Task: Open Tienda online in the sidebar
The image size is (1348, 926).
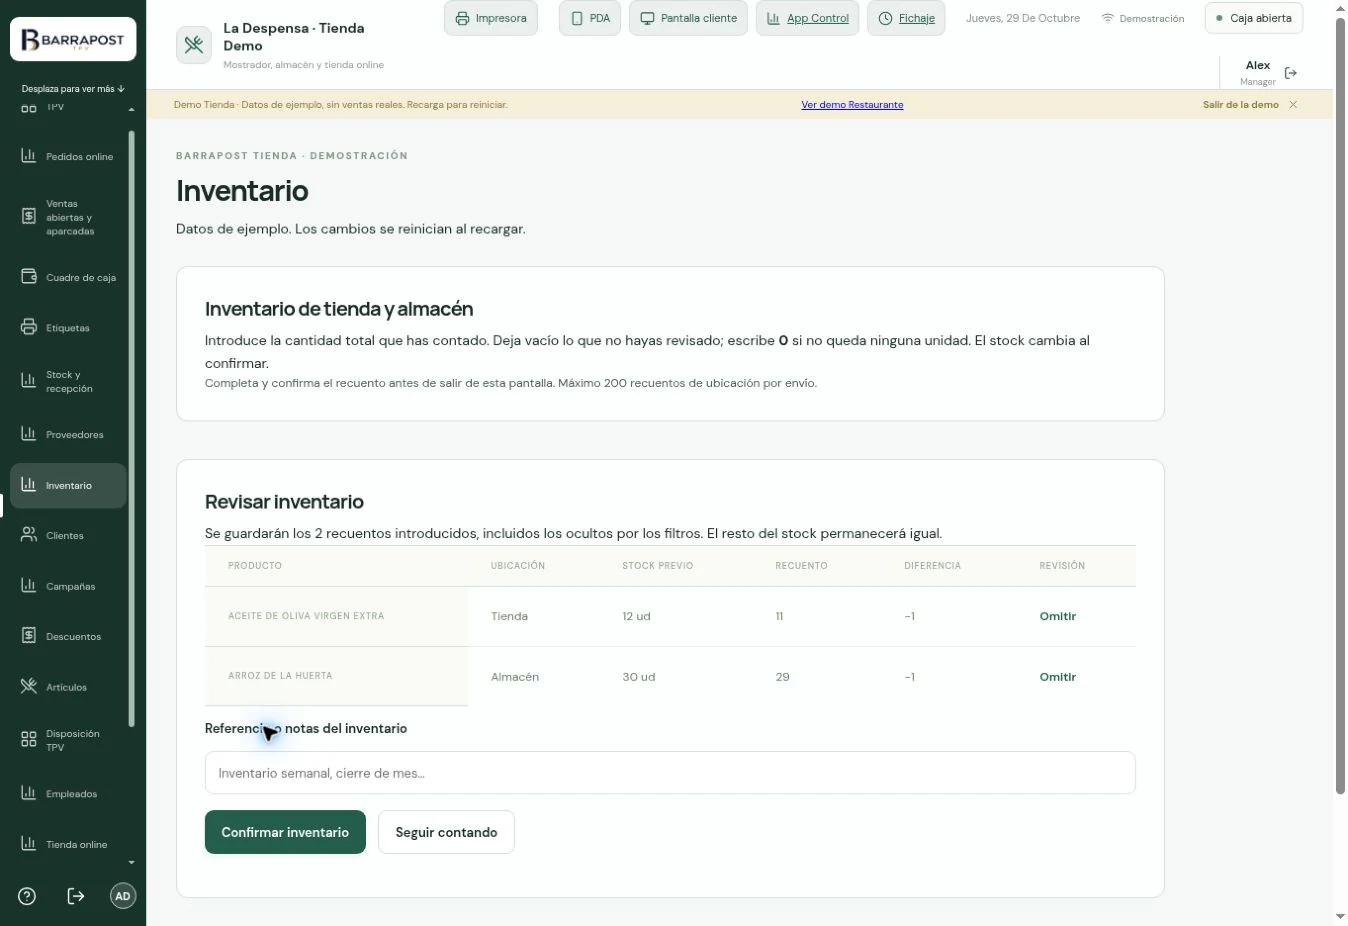Action: pyautogui.click(x=68, y=845)
